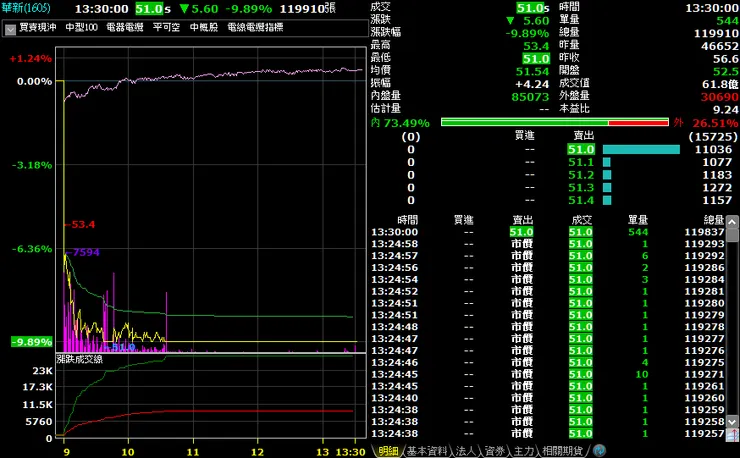The width and height of the screenshot is (740, 458).
Task: Click the trade list scrollbar up arrow
Action: coord(732,222)
